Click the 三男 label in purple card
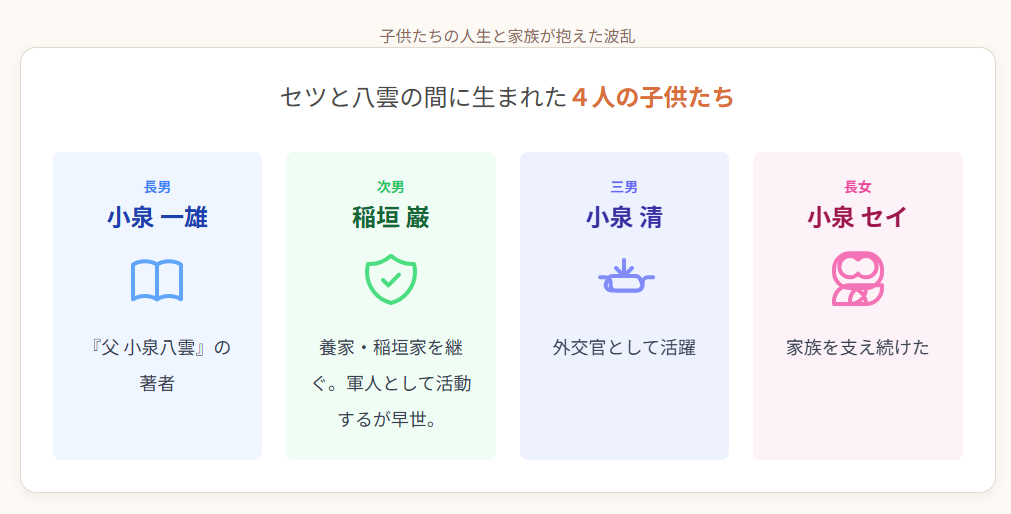The height and width of the screenshot is (514, 1011). pos(624,187)
